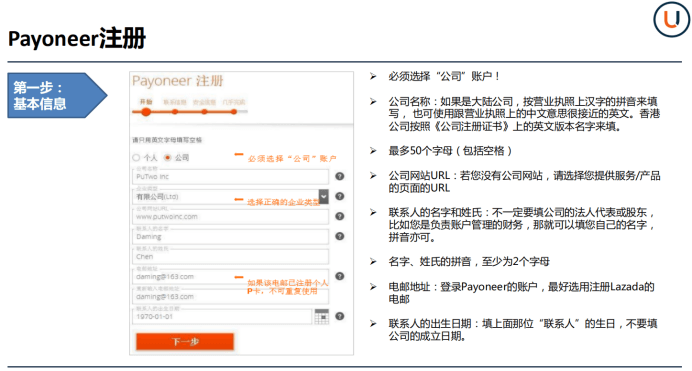The height and width of the screenshot is (371, 692).
Task: Click help icon beside Daming name field
Action: point(339,236)
